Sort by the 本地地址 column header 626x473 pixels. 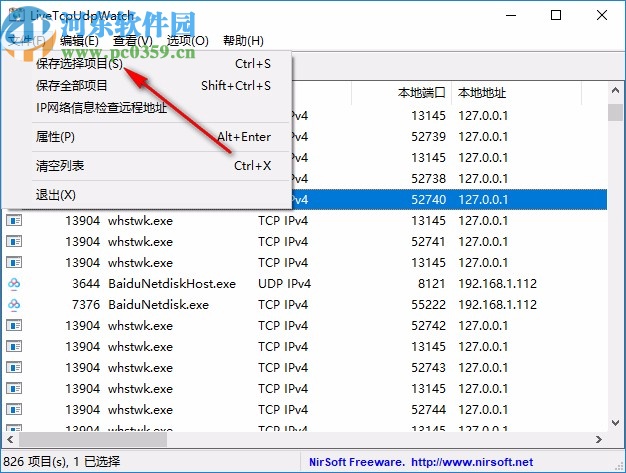(517, 93)
